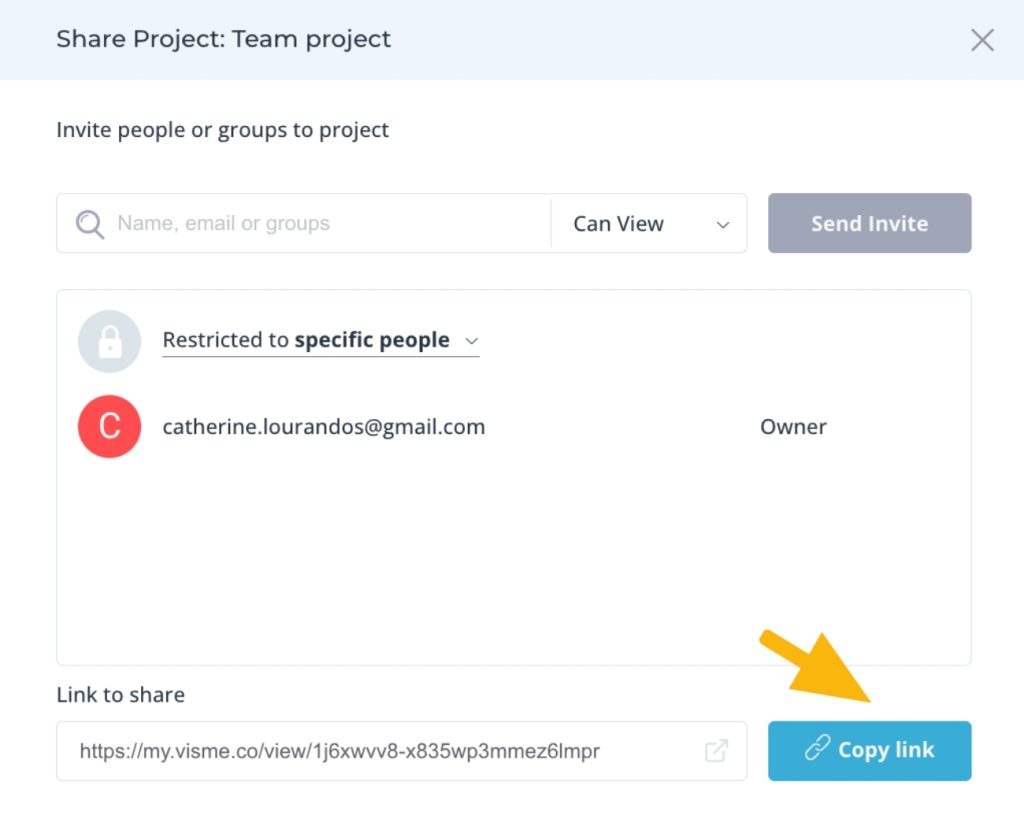Click the Copy link button
This screenshot has height=819, width=1024.
point(869,751)
